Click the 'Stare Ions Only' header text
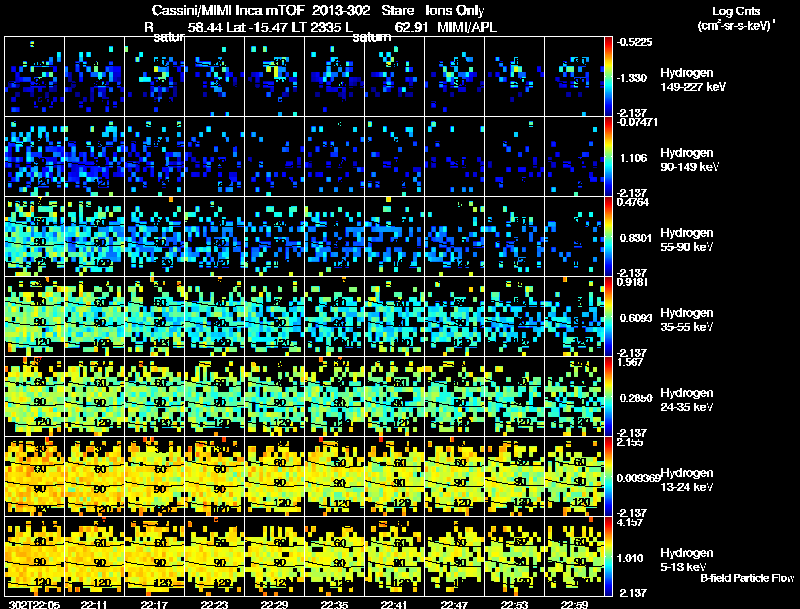 click(433, 10)
